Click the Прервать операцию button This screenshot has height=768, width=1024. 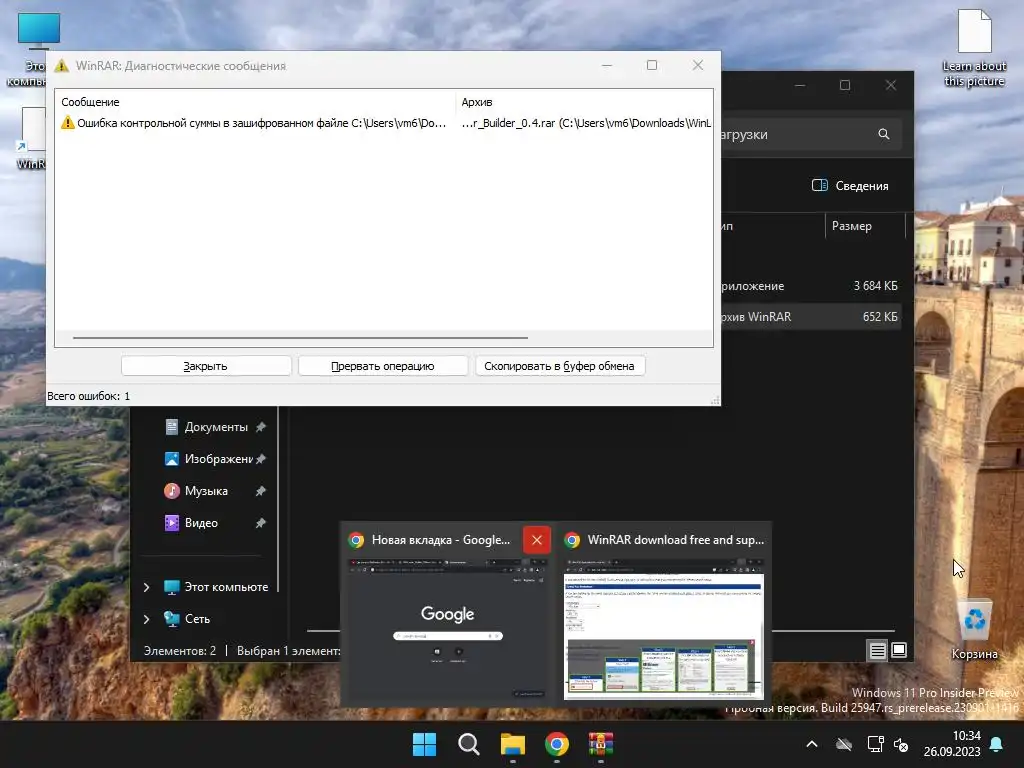point(383,366)
